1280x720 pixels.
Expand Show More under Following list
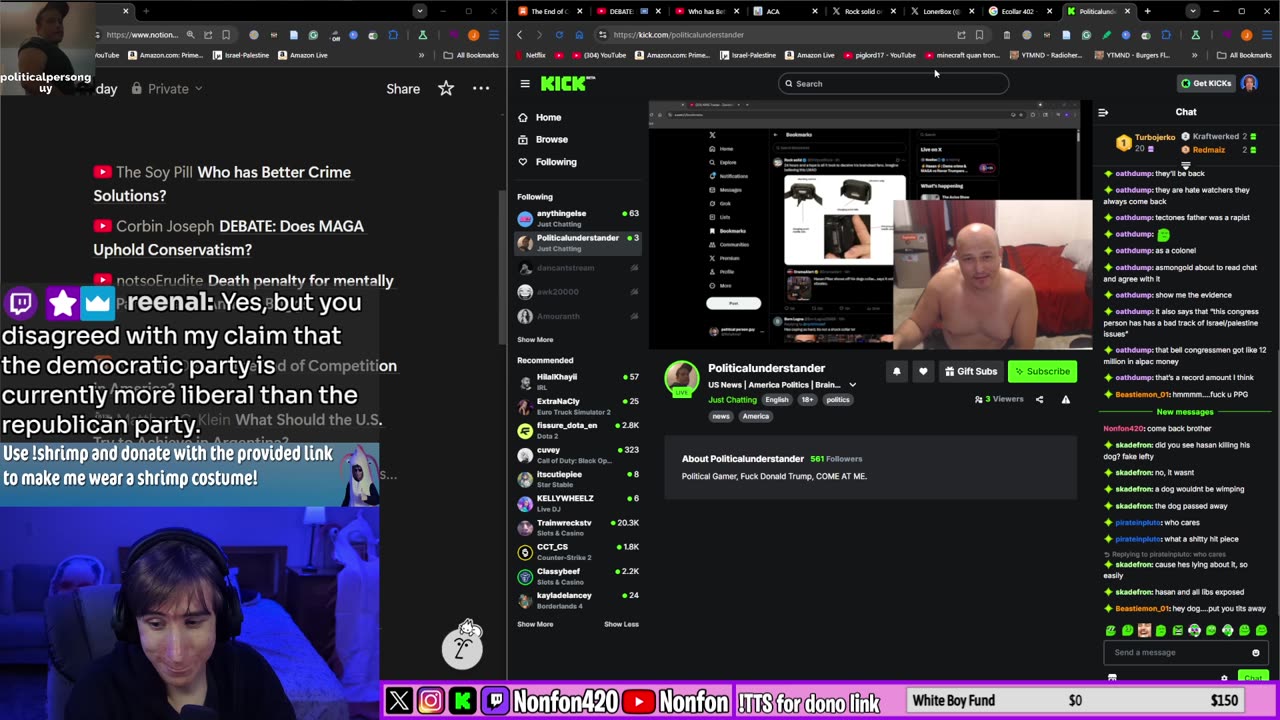(535, 340)
